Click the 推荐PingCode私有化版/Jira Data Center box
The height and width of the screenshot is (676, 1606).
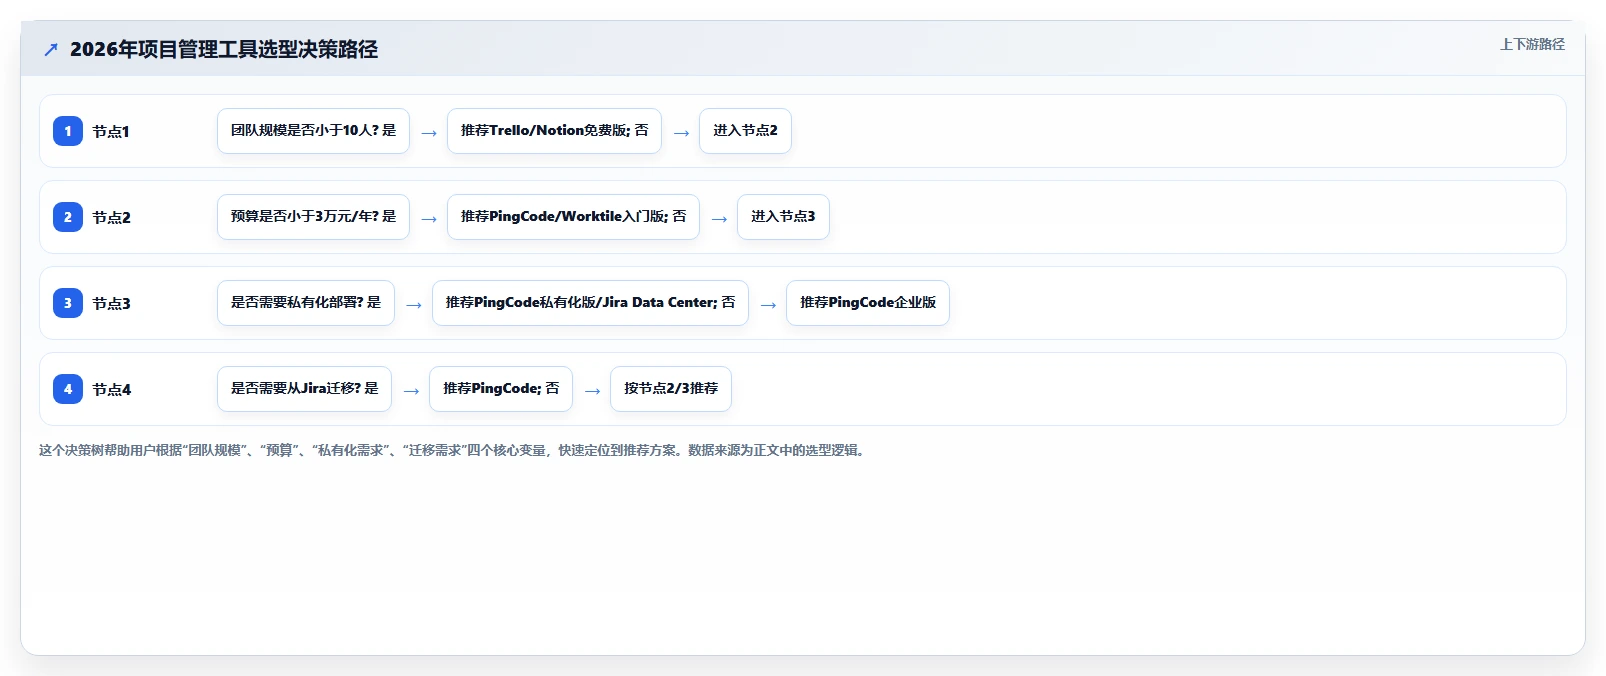tap(590, 303)
